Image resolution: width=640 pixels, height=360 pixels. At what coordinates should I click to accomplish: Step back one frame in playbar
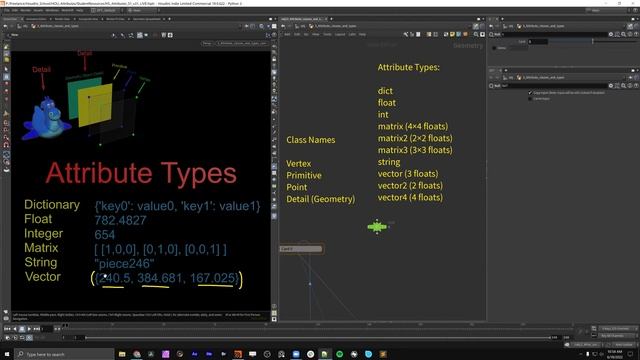click(15, 329)
